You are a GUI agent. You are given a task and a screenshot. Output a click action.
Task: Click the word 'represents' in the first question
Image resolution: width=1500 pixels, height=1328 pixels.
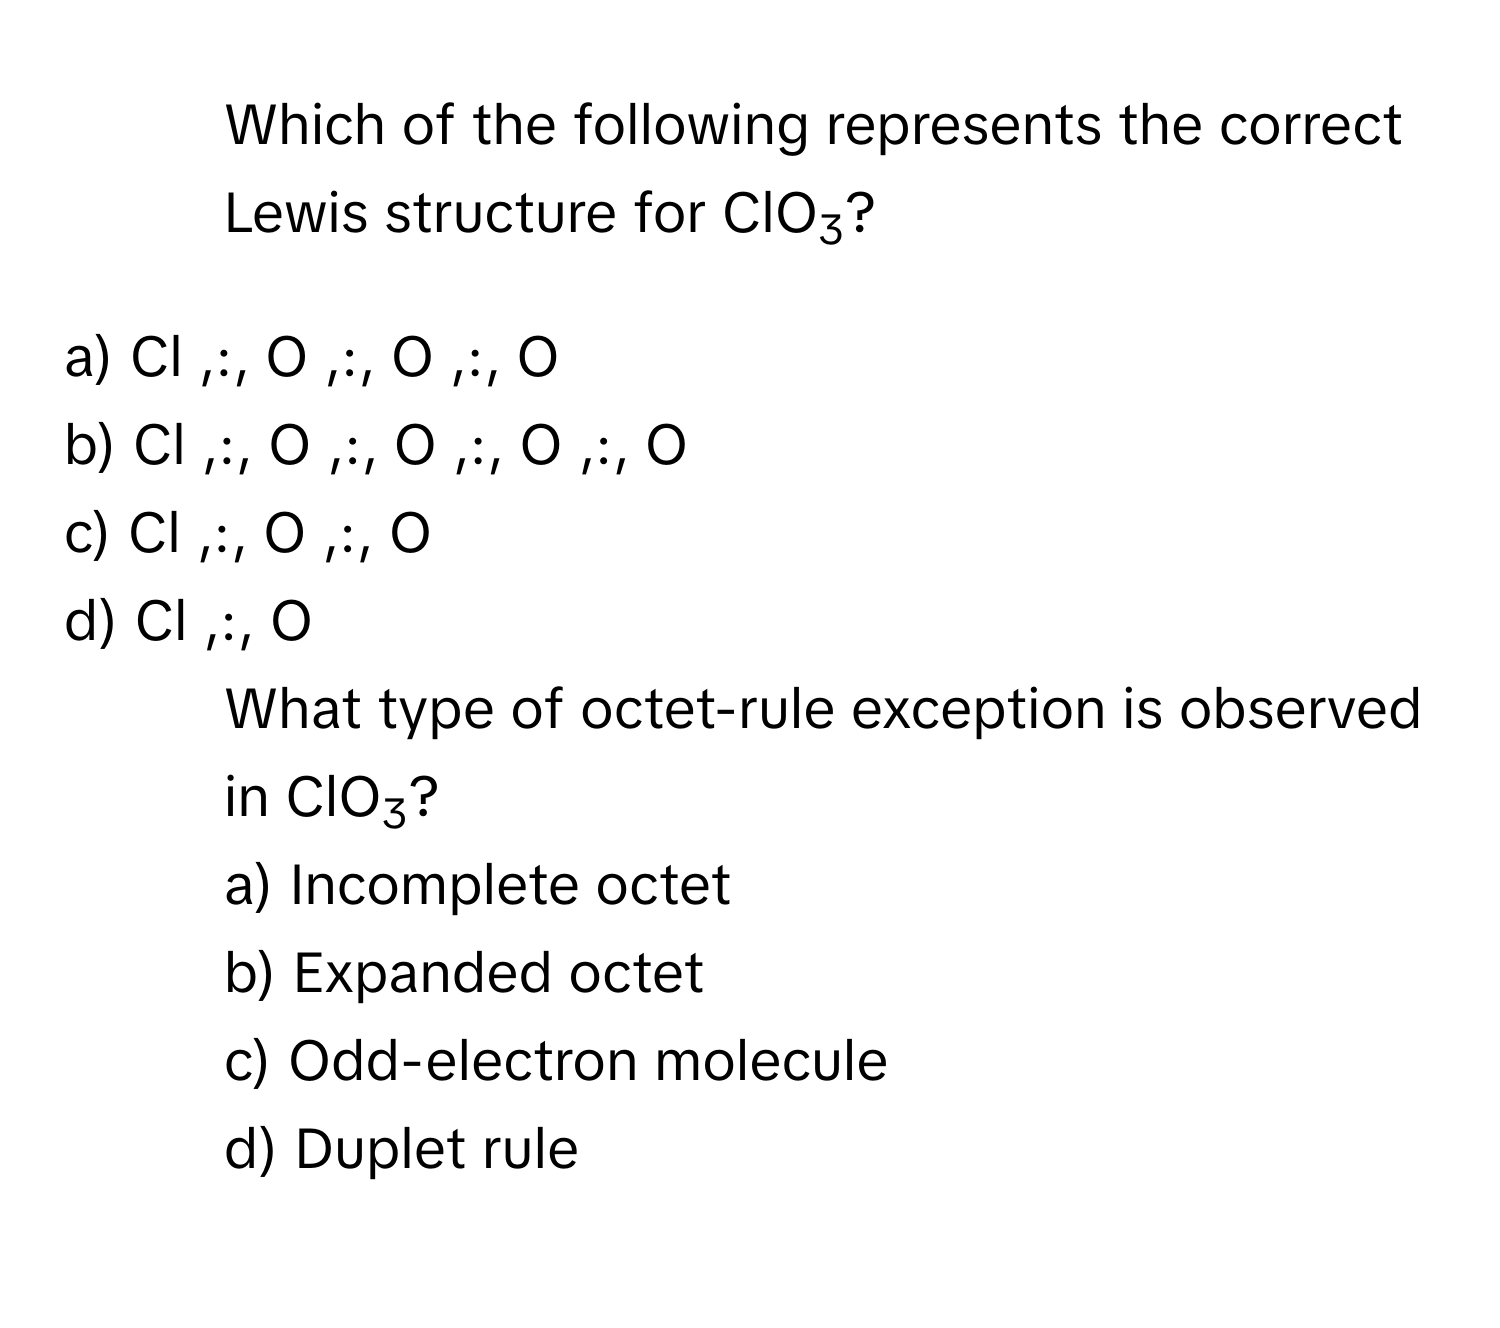[x=936, y=127]
